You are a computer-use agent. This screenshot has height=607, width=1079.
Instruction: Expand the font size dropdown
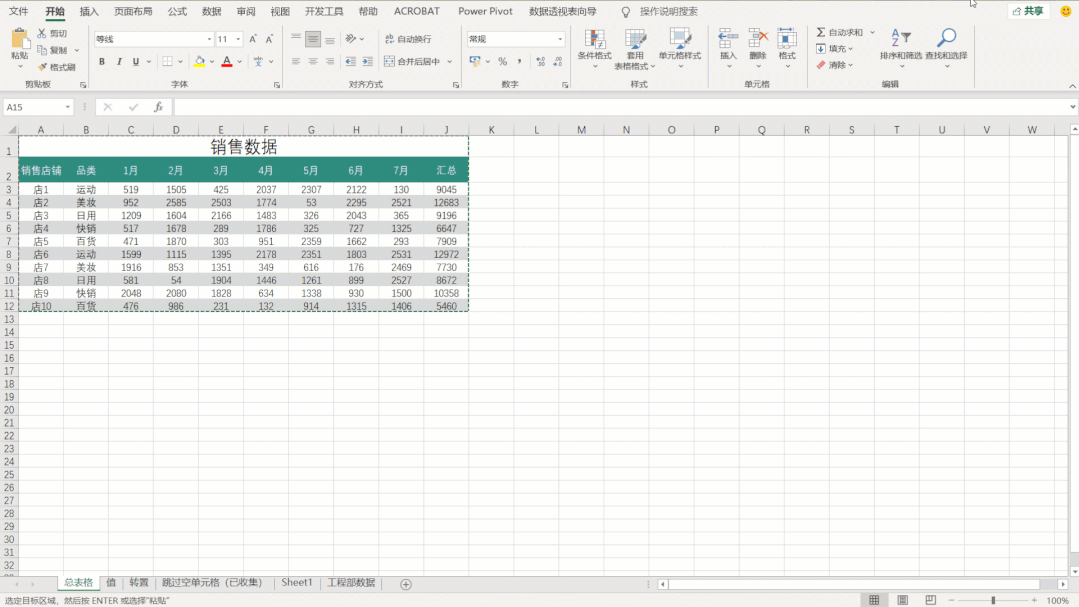tap(238, 39)
